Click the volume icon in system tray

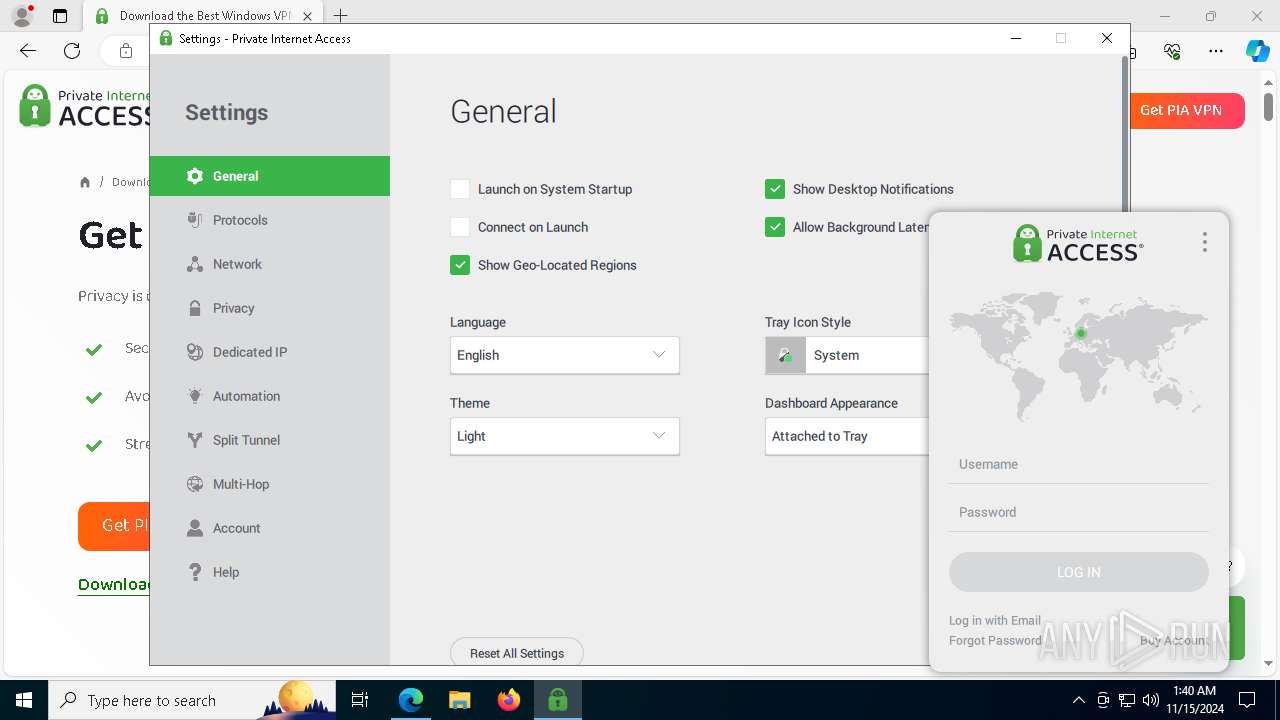tap(1151, 700)
